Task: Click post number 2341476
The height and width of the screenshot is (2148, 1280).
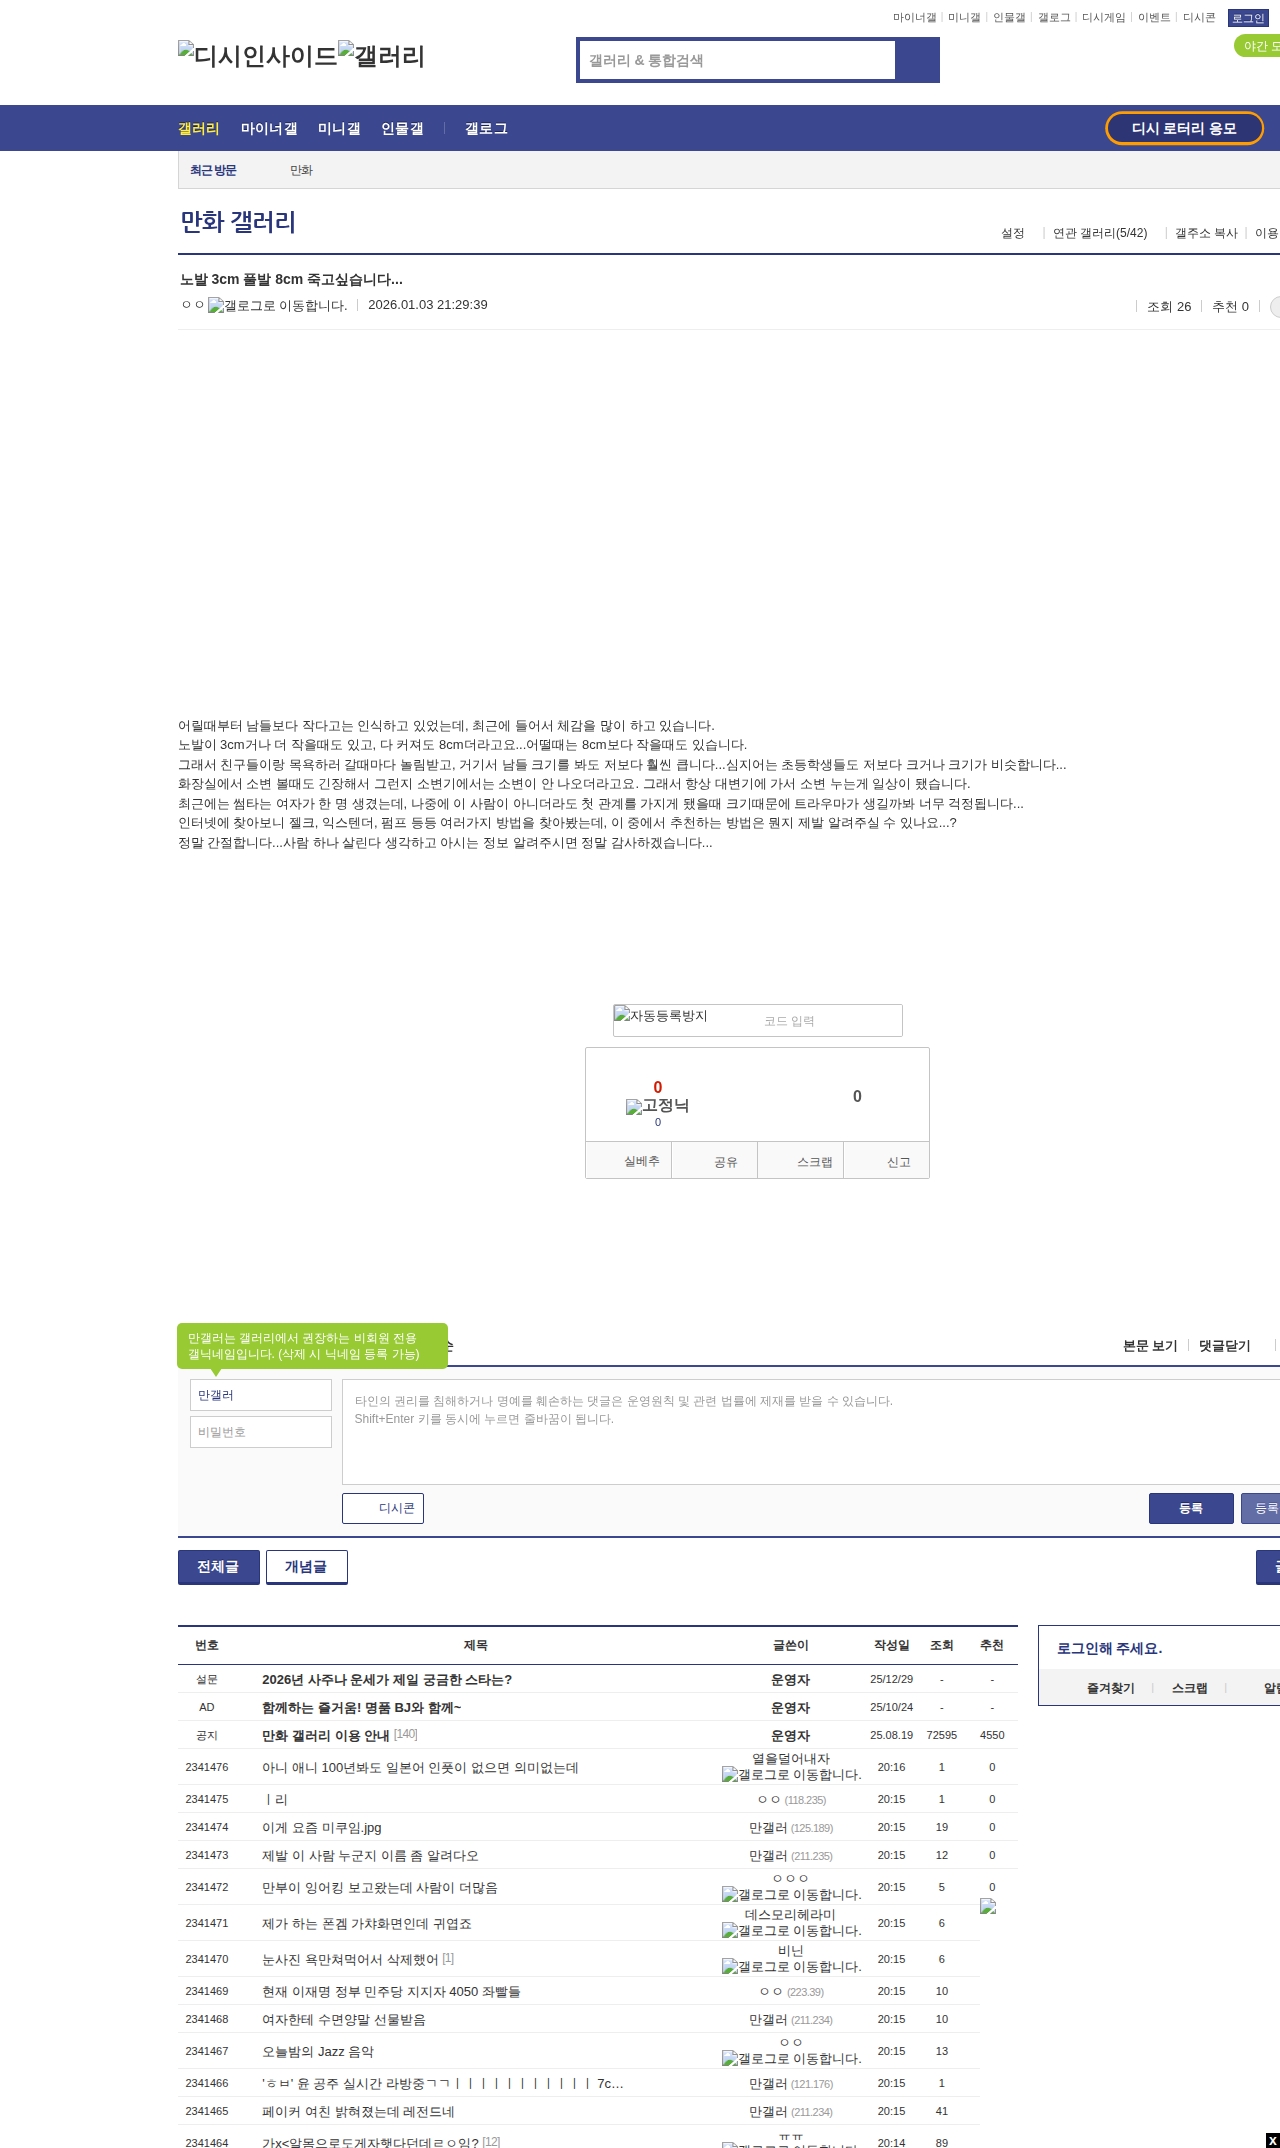Action: tap(207, 1767)
